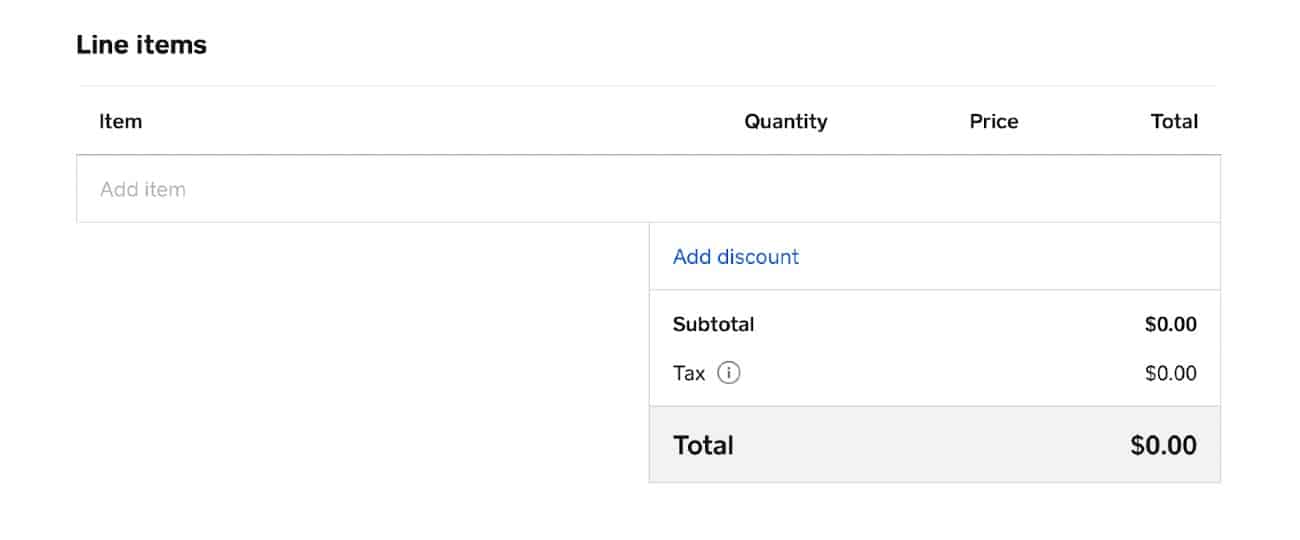
Task: Click the Line items heading
Action: tap(141, 45)
